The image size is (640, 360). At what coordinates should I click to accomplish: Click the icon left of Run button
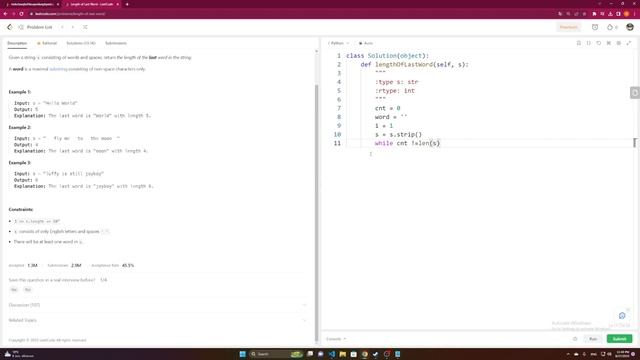click(575, 339)
